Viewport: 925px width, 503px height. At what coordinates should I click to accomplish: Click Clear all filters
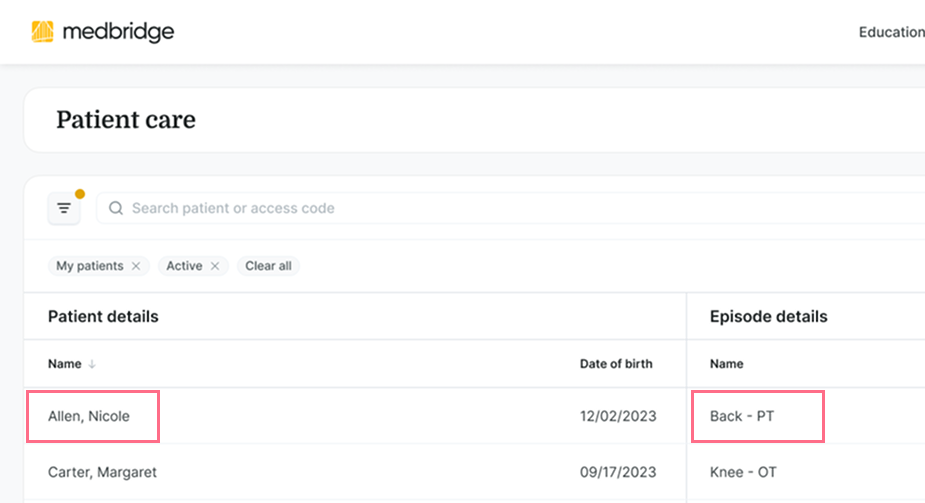click(x=268, y=266)
